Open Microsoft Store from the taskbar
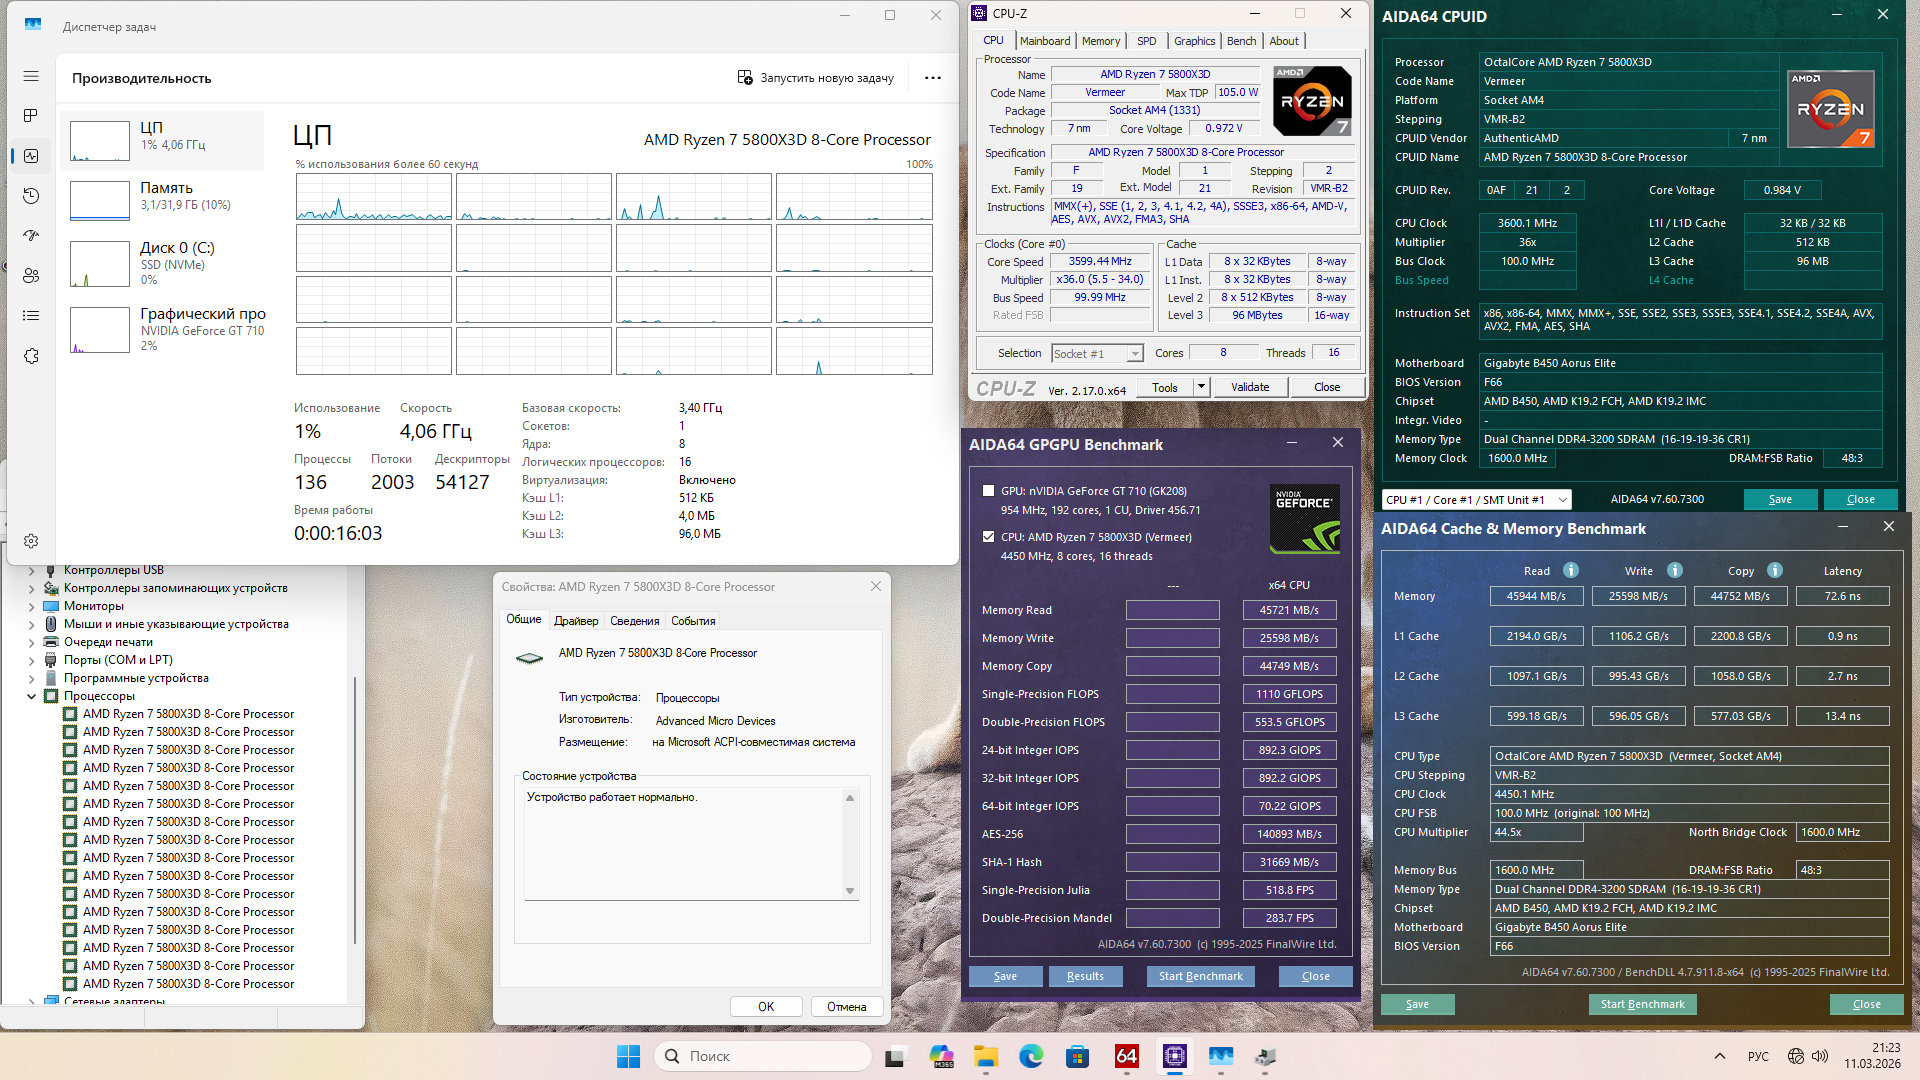The image size is (1920, 1080). pos(1077,1056)
